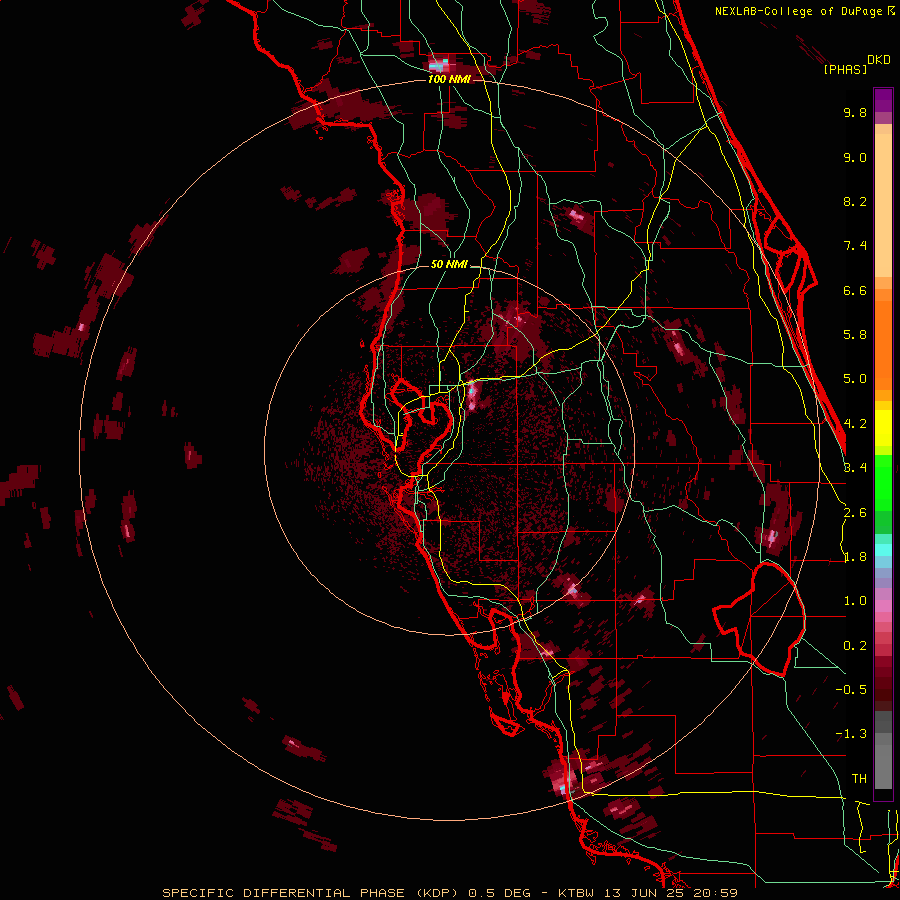Click the 8.2 value on the color scale
The height and width of the screenshot is (900, 900).
(x=855, y=201)
